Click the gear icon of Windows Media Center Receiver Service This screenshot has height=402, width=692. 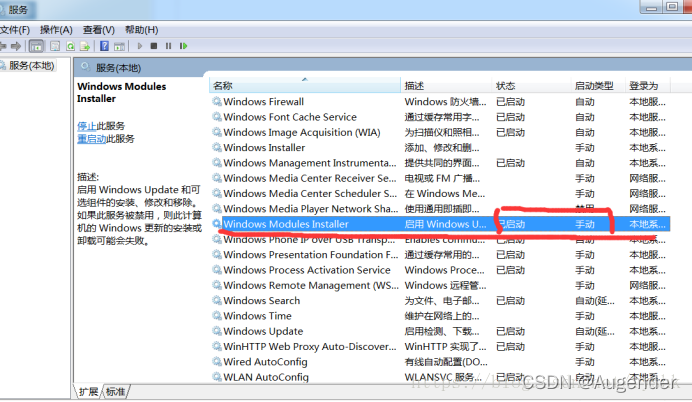(x=217, y=178)
